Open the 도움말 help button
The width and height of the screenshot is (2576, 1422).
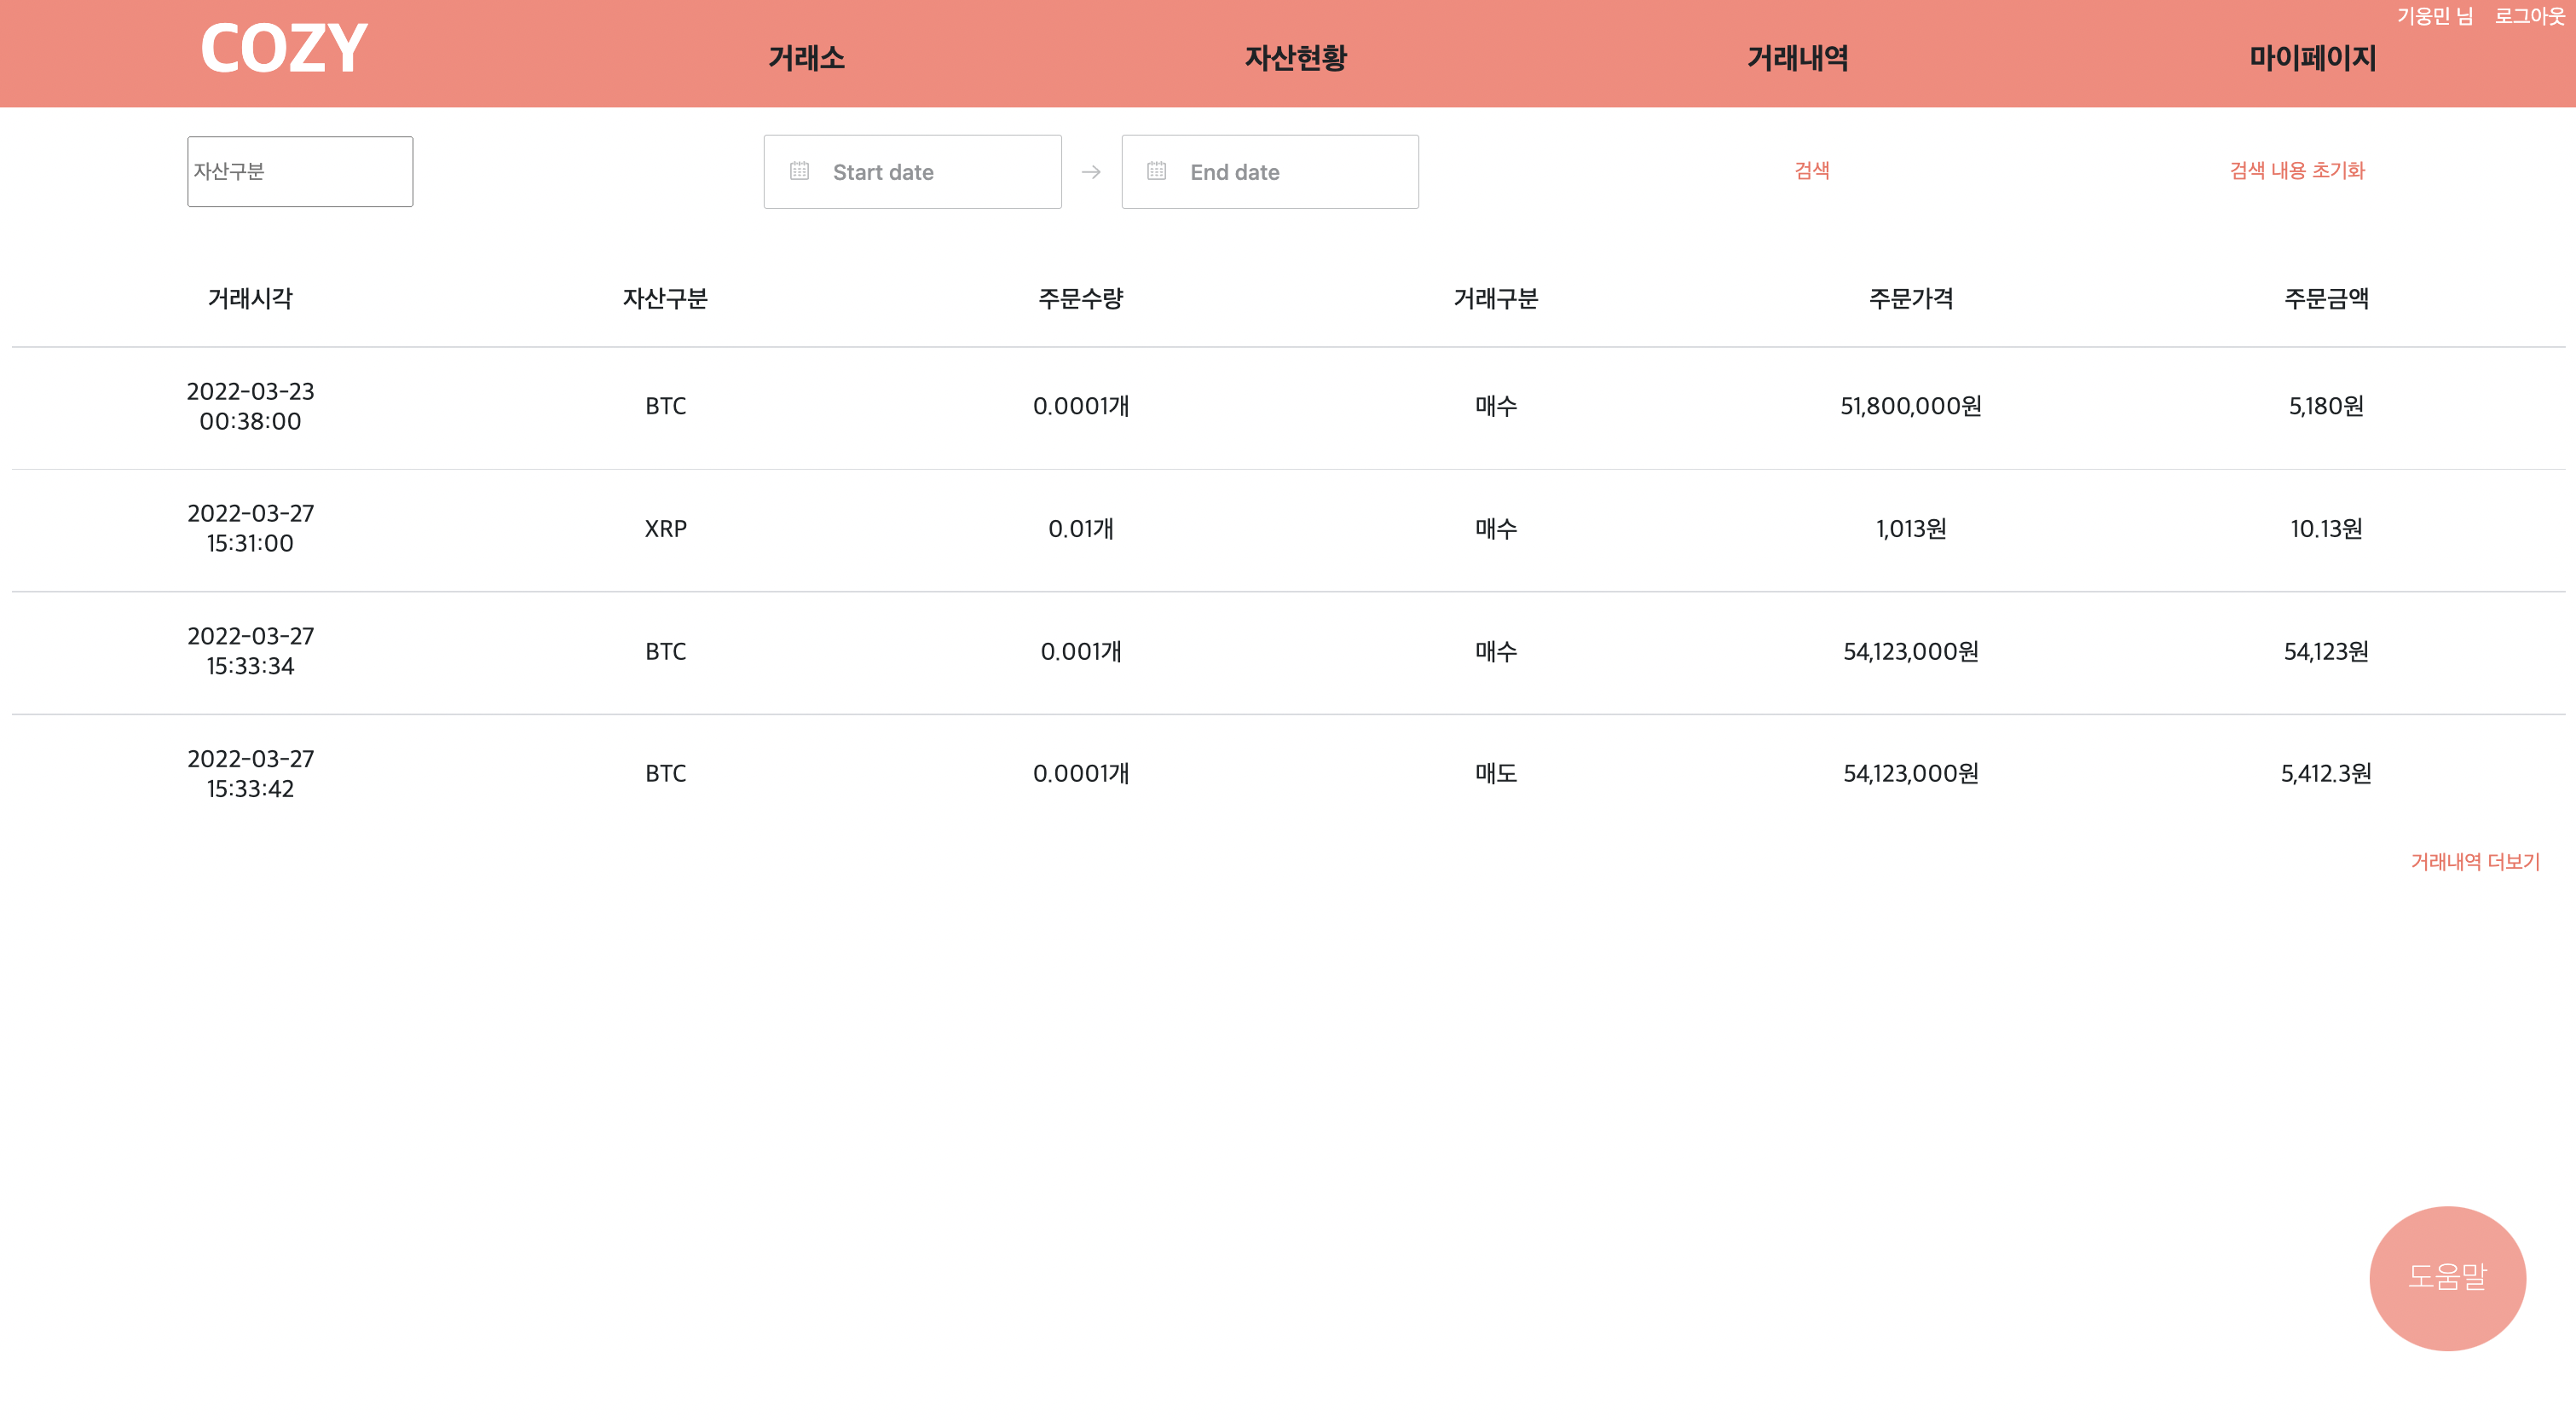click(2449, 1277)
